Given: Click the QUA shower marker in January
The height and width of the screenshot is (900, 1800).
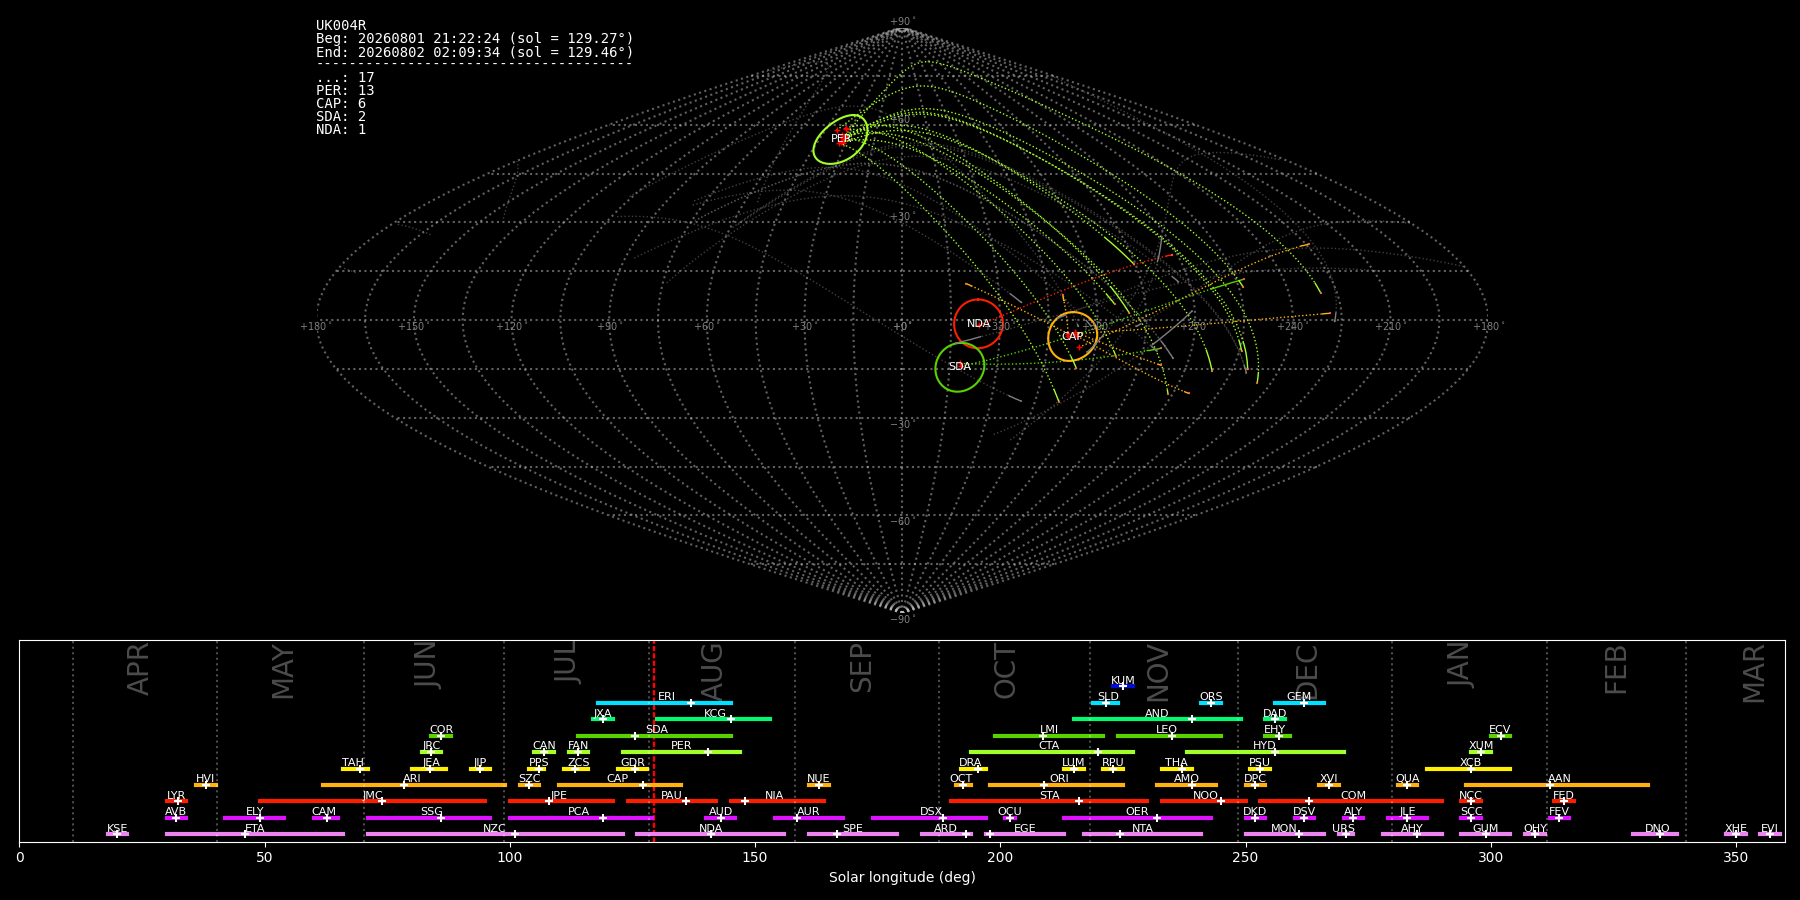Looking at the screenshot, I should click(x=1407, y=785).
